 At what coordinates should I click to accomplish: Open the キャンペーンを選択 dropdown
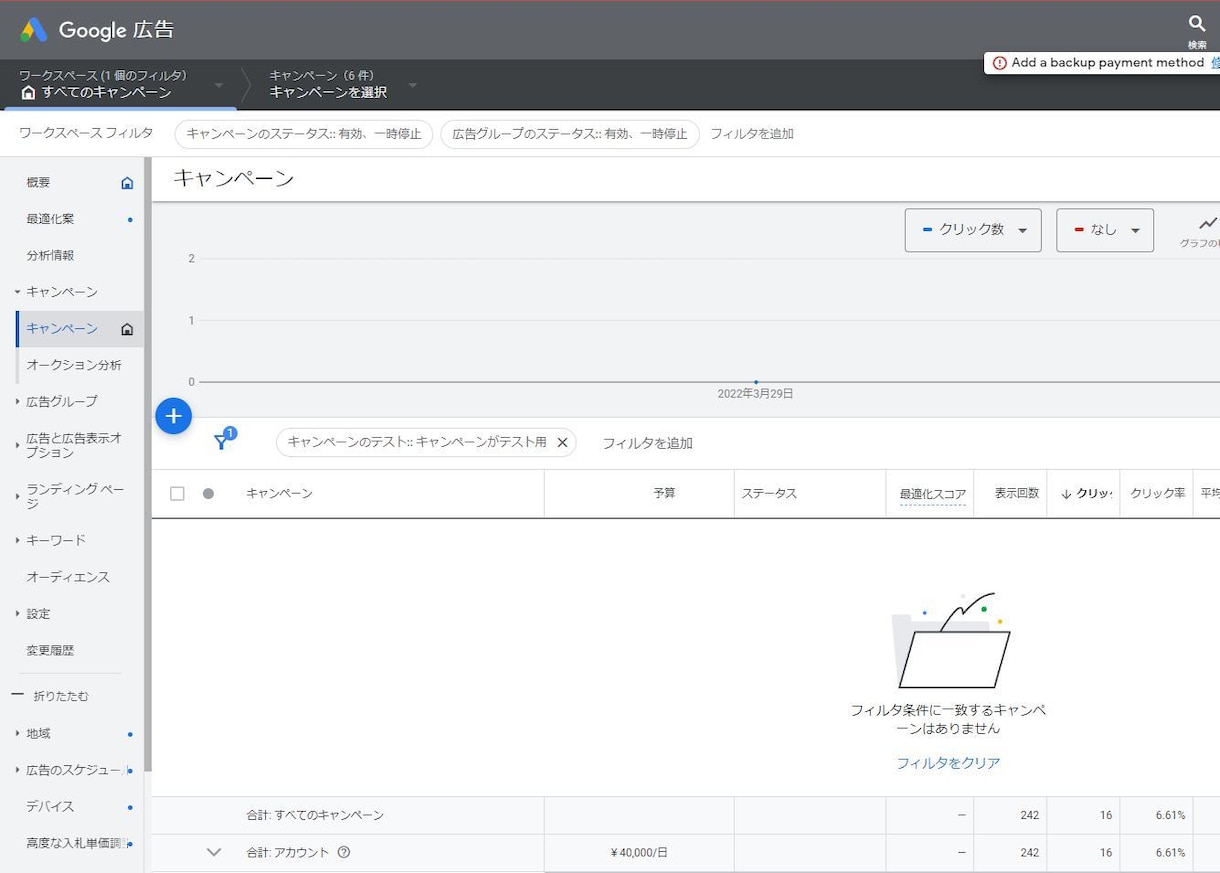click(x=412, y=85)
